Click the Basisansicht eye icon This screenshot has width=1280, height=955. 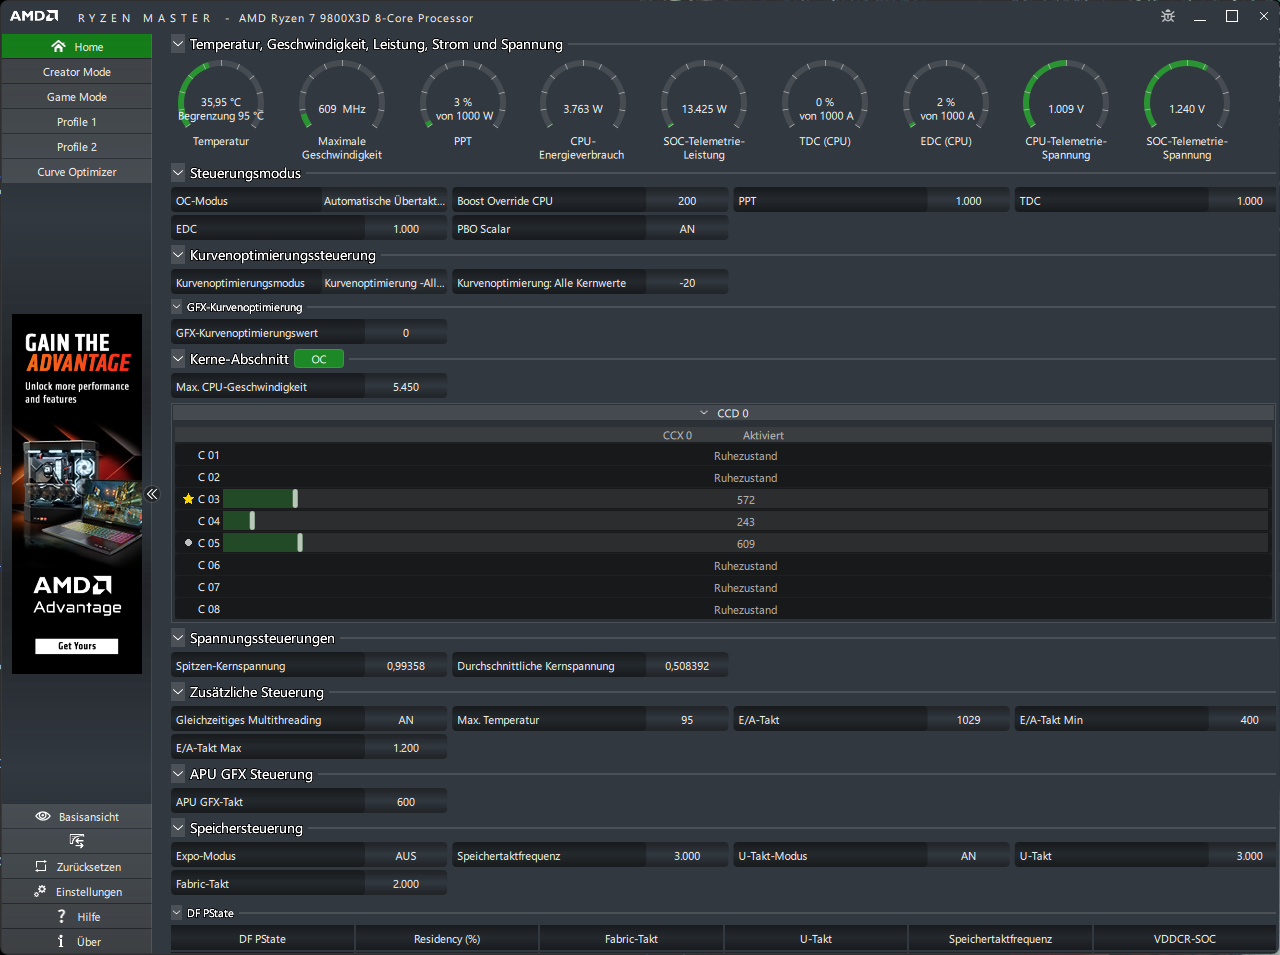(x=43, y=816)
